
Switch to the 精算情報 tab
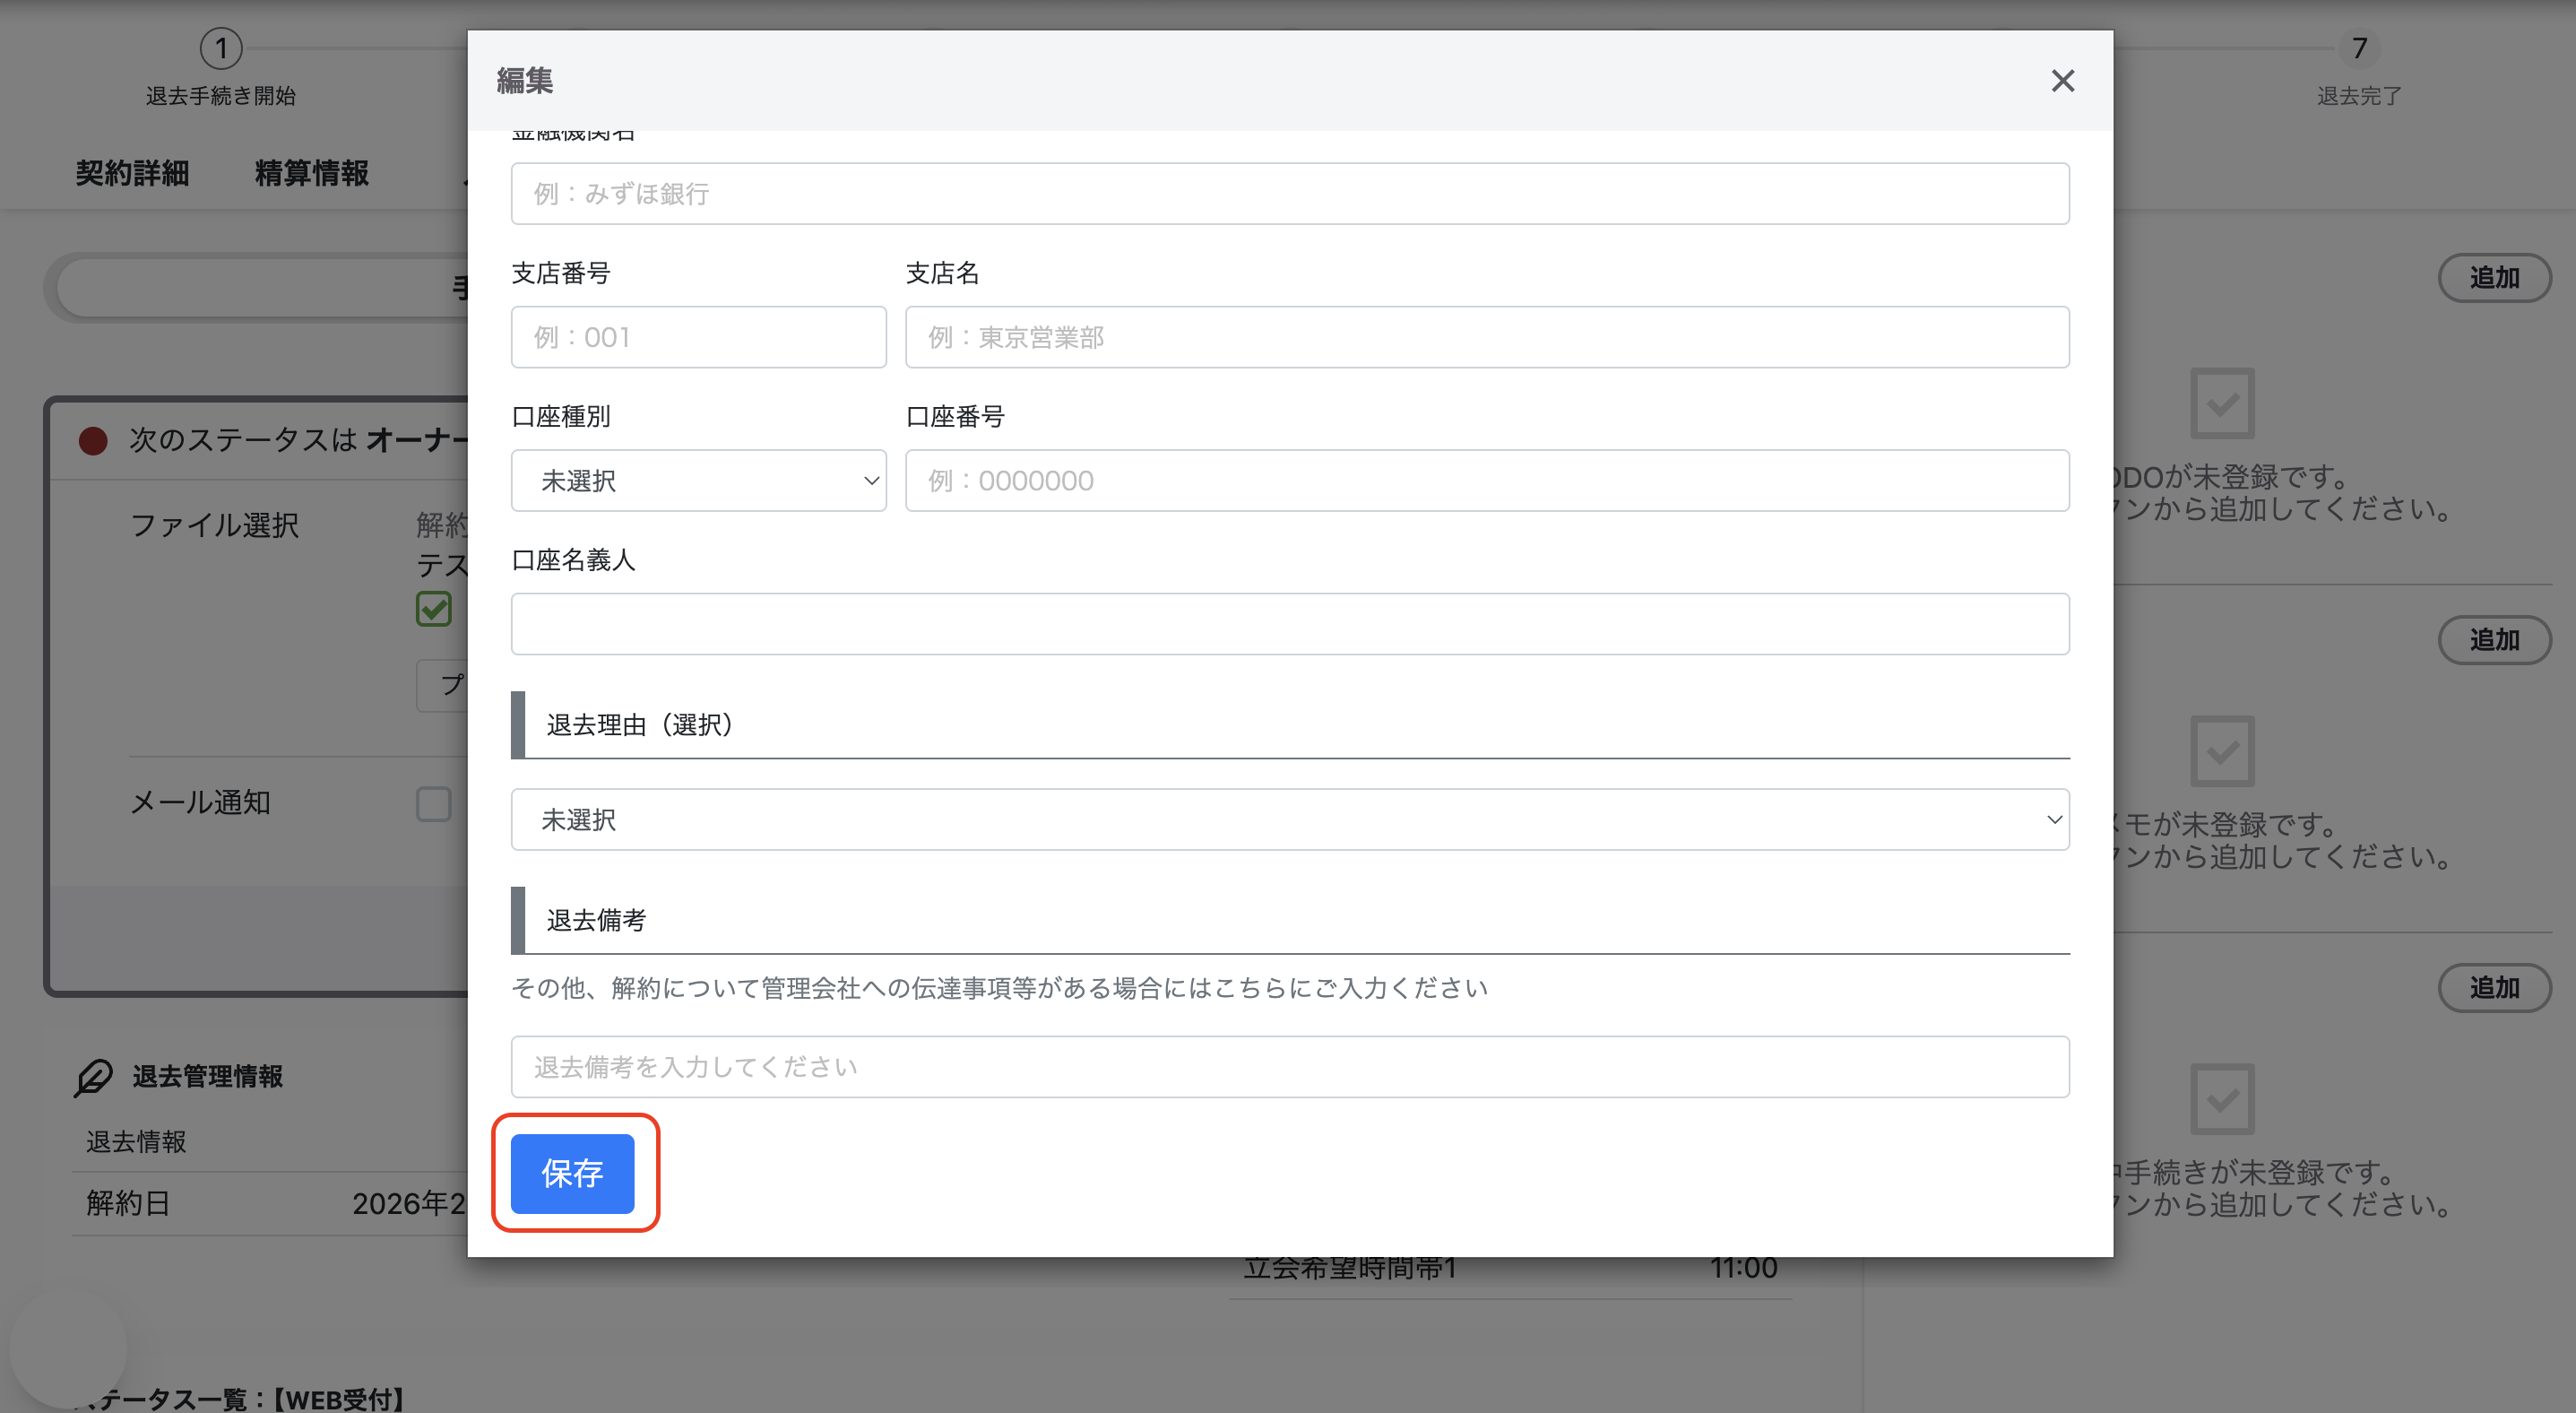pyautogui.click(x=312, y=173)
